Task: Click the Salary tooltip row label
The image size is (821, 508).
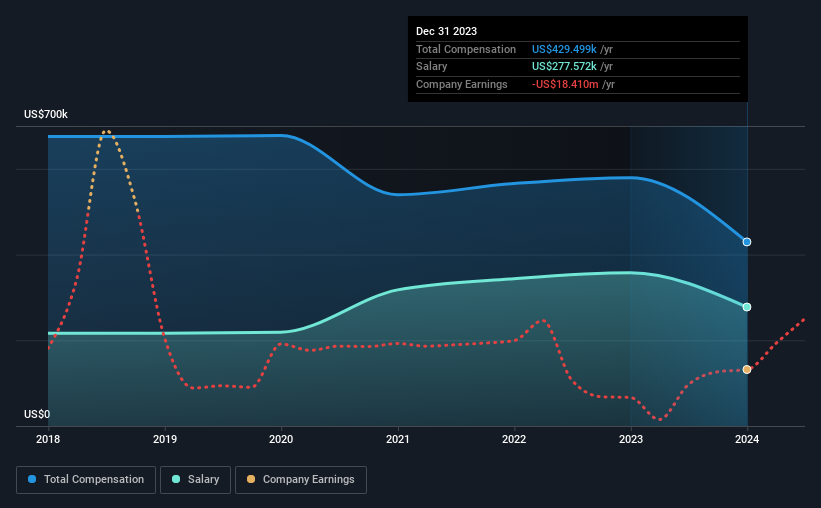Action: (431, 67)
